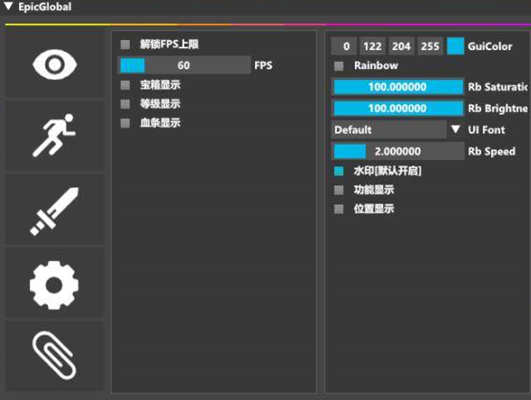This screenshot has width=531, height=400.
Task: Click the UI Font dropdown arrow
Action: point(455,130)
